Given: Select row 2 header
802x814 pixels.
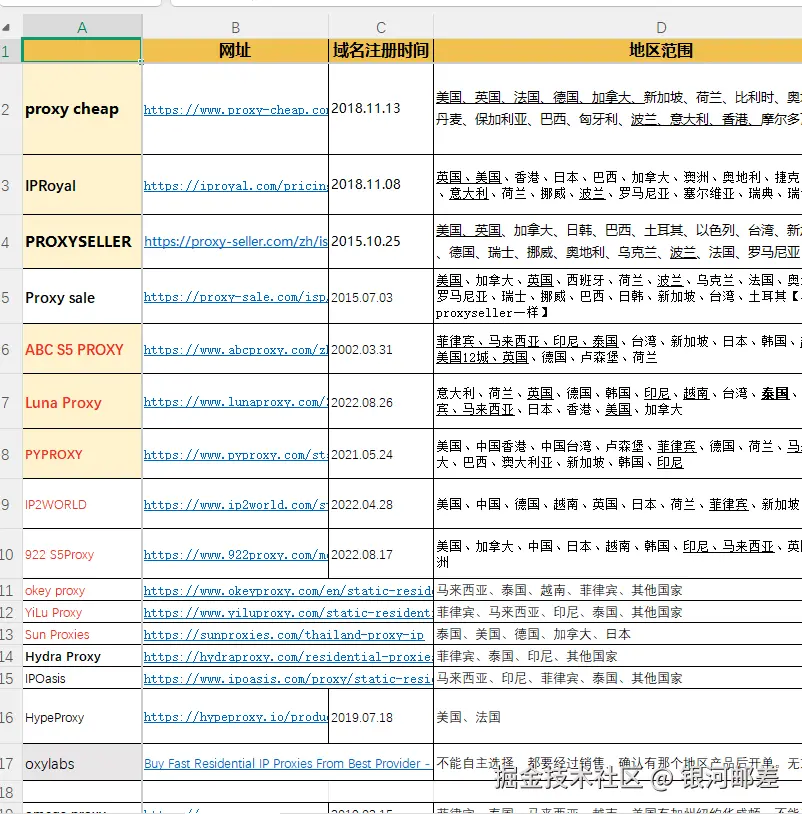Looking at the screenshot, I should pos(10,109).
